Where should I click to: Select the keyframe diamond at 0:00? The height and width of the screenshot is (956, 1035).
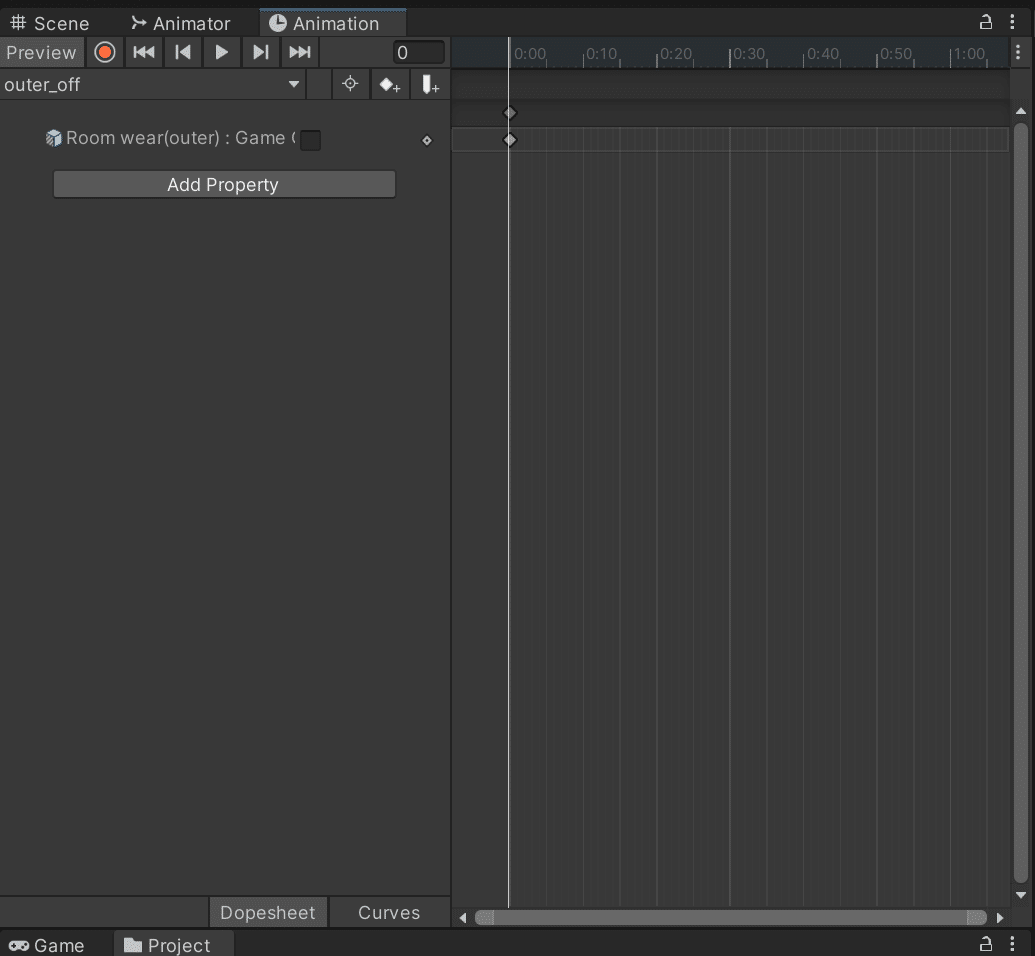(509, 139)
